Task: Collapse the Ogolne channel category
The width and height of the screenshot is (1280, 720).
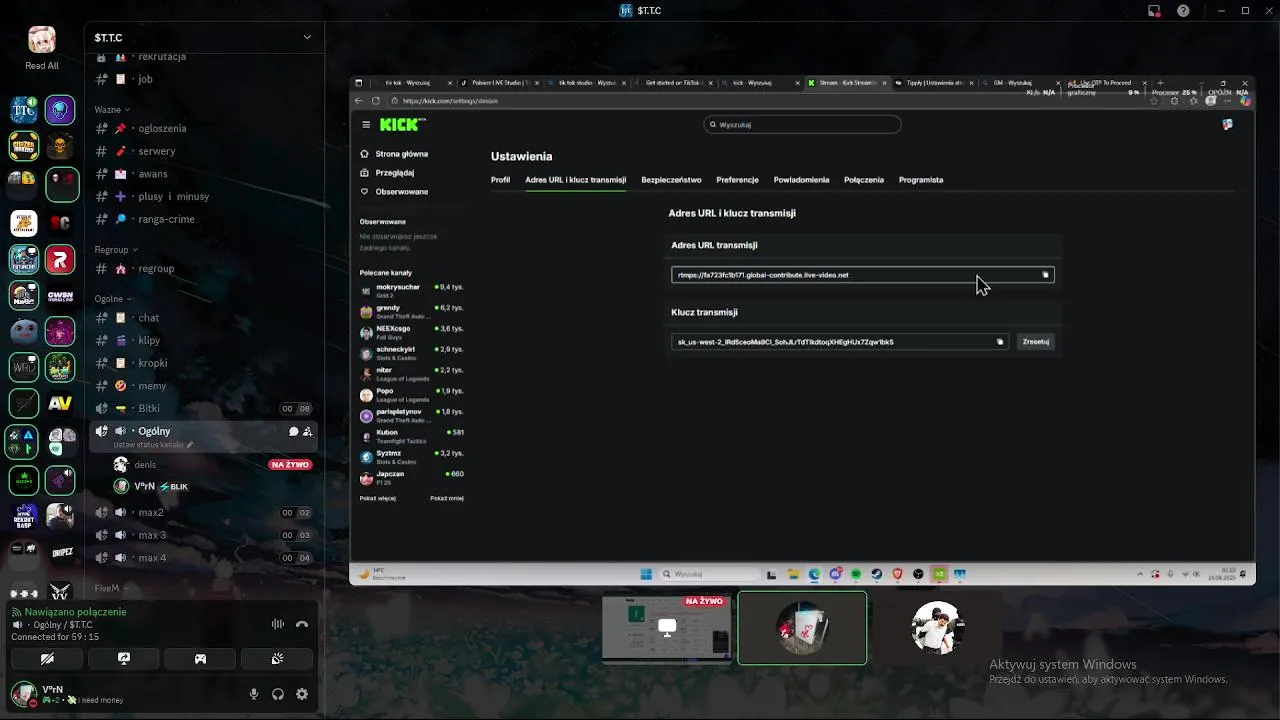Action: [113, 298]
